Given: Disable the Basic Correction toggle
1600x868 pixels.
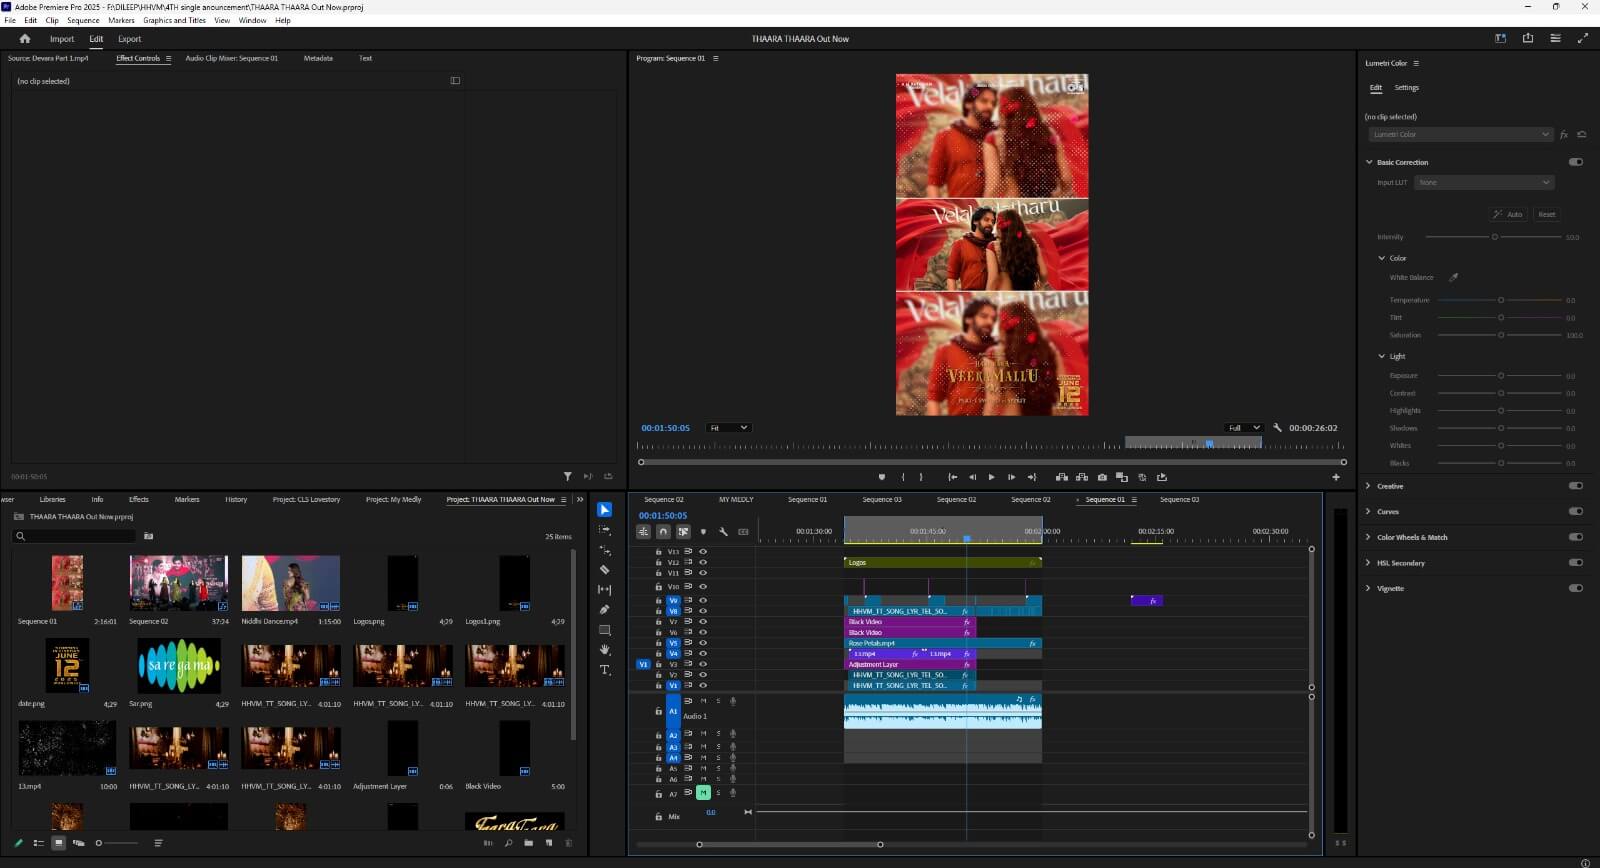Looking at the screenshot, I should 1576,162.
